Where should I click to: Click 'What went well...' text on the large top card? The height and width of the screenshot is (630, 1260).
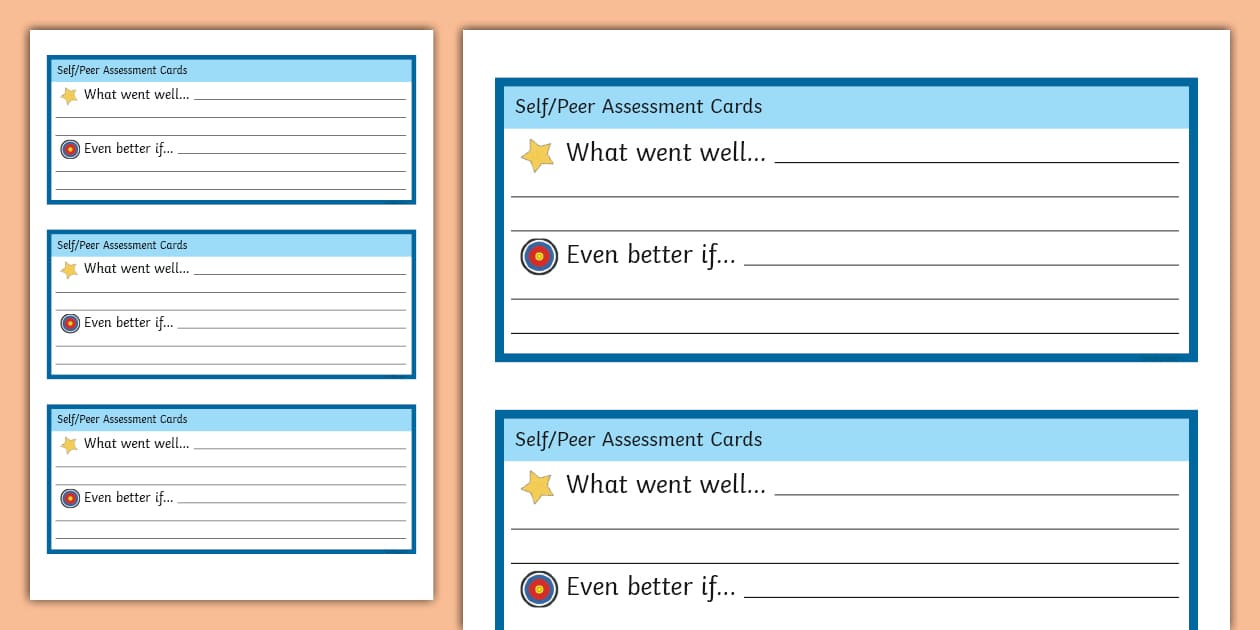[665, 153]
